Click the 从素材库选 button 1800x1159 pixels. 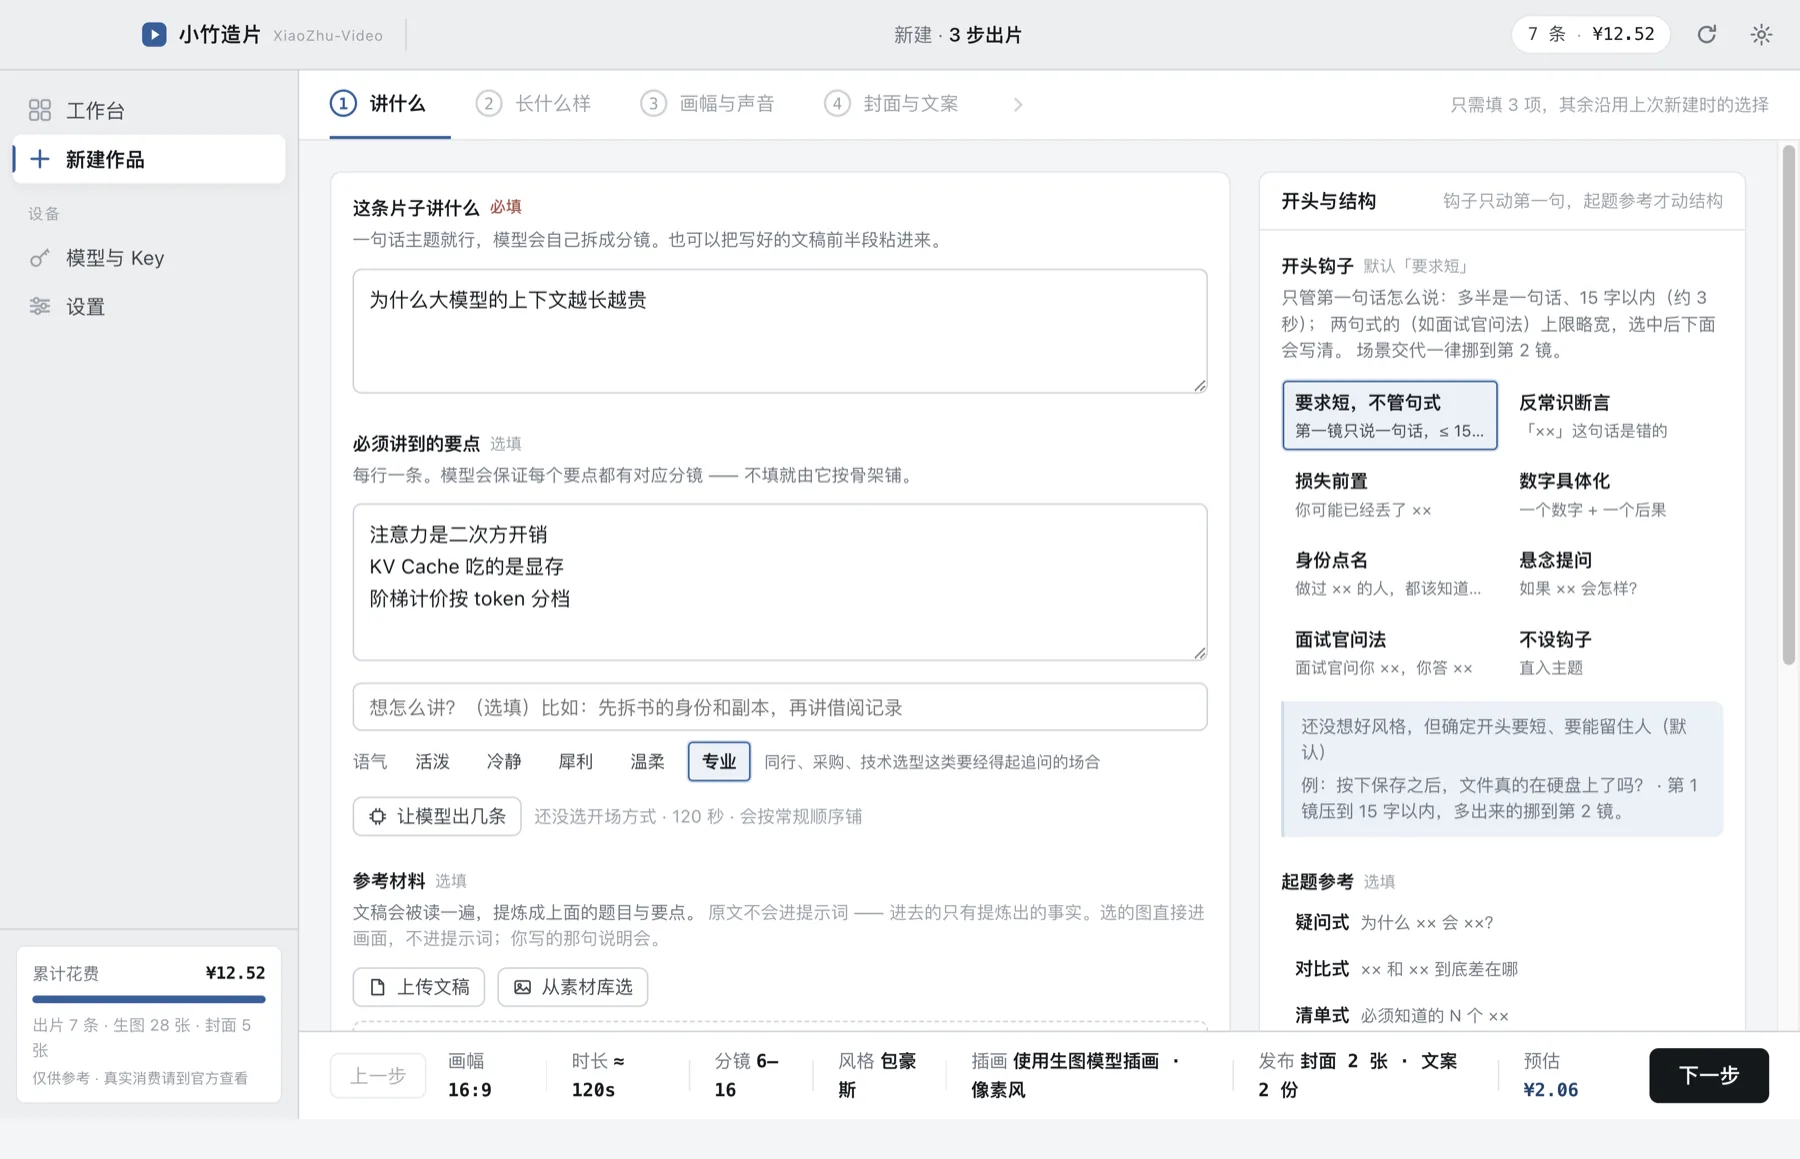pyautogui.click(x=572, y=987)
